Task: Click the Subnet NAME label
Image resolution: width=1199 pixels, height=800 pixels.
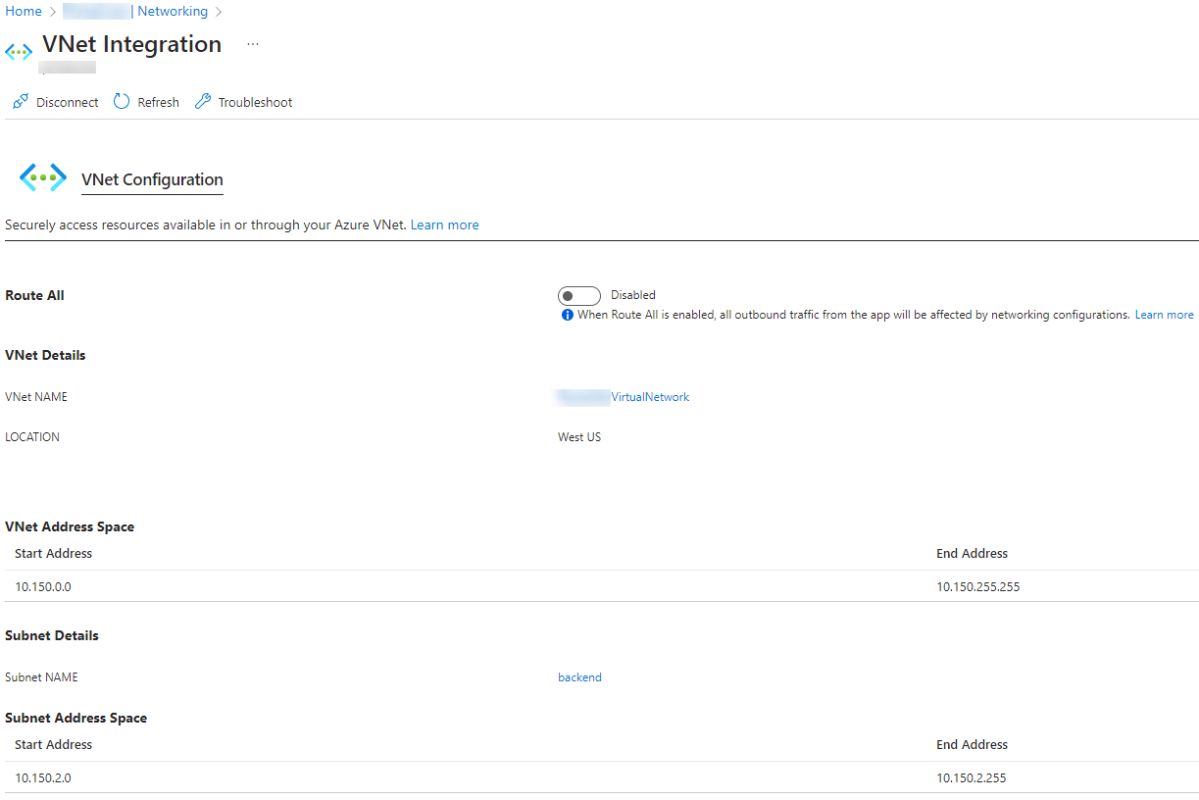Action: point(41,678)
